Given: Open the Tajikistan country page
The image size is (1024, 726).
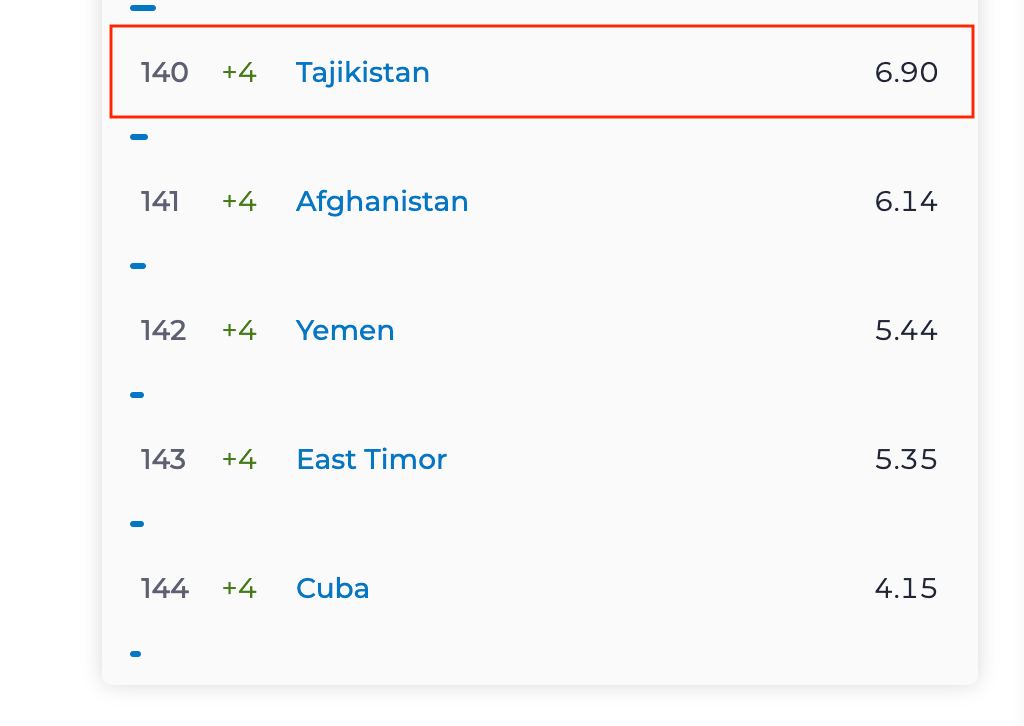Looking at the screenshot, I should (x=362, y=72).
